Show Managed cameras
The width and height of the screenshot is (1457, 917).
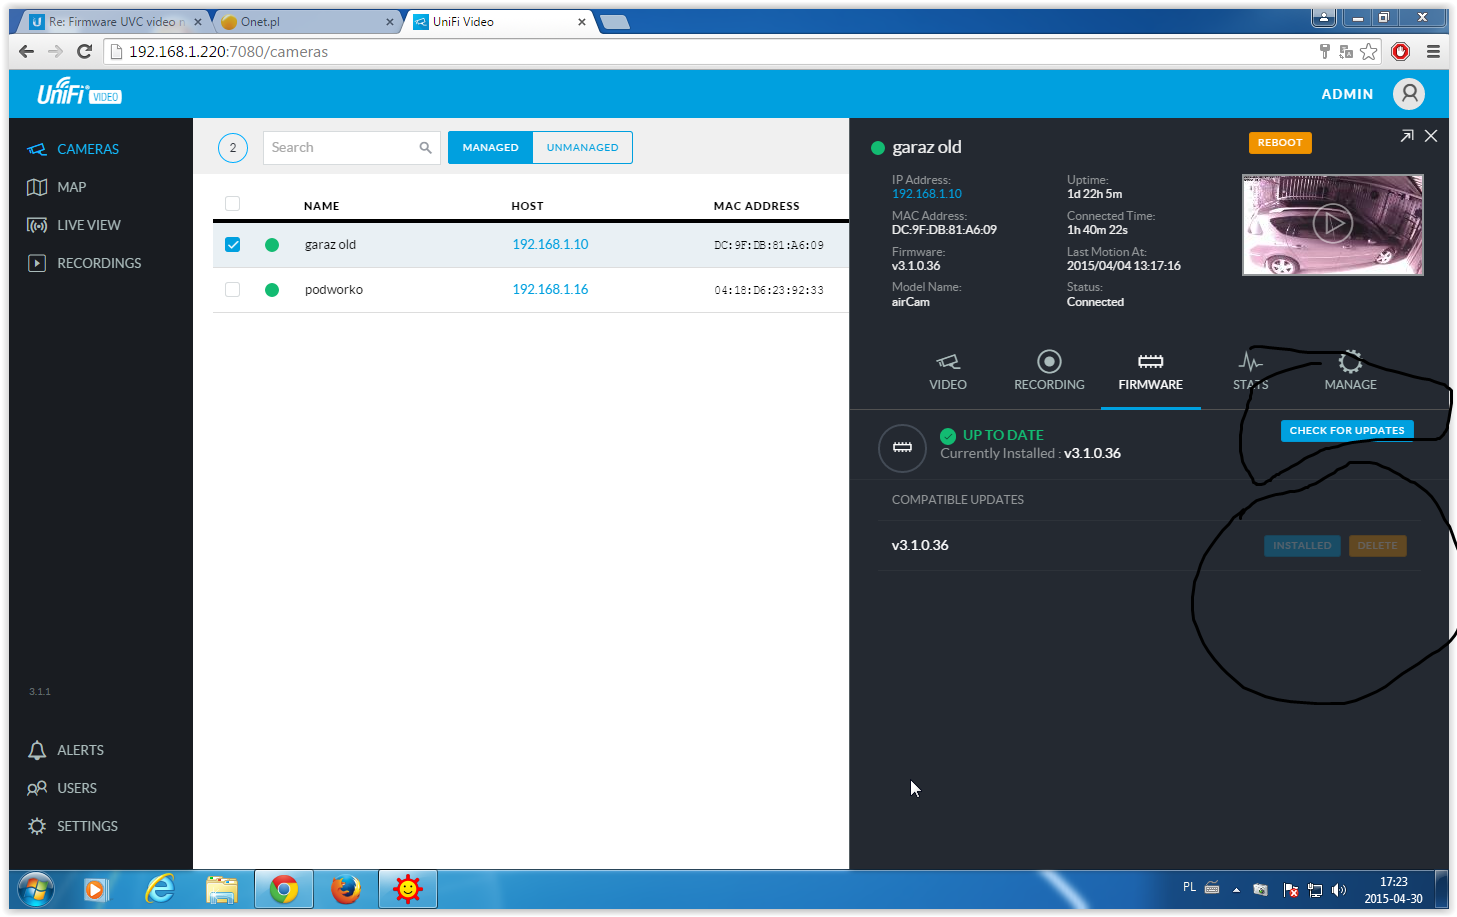coord(490,148)
